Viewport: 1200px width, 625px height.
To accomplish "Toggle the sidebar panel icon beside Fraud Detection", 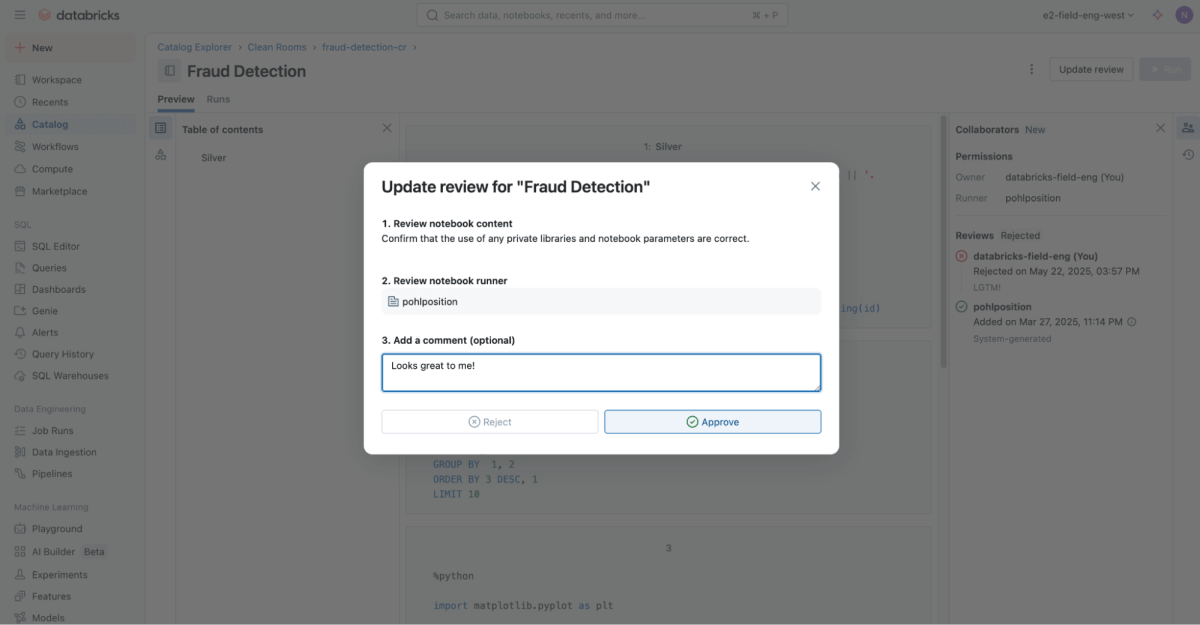I will pyautogui.click(x=170, y=71).
